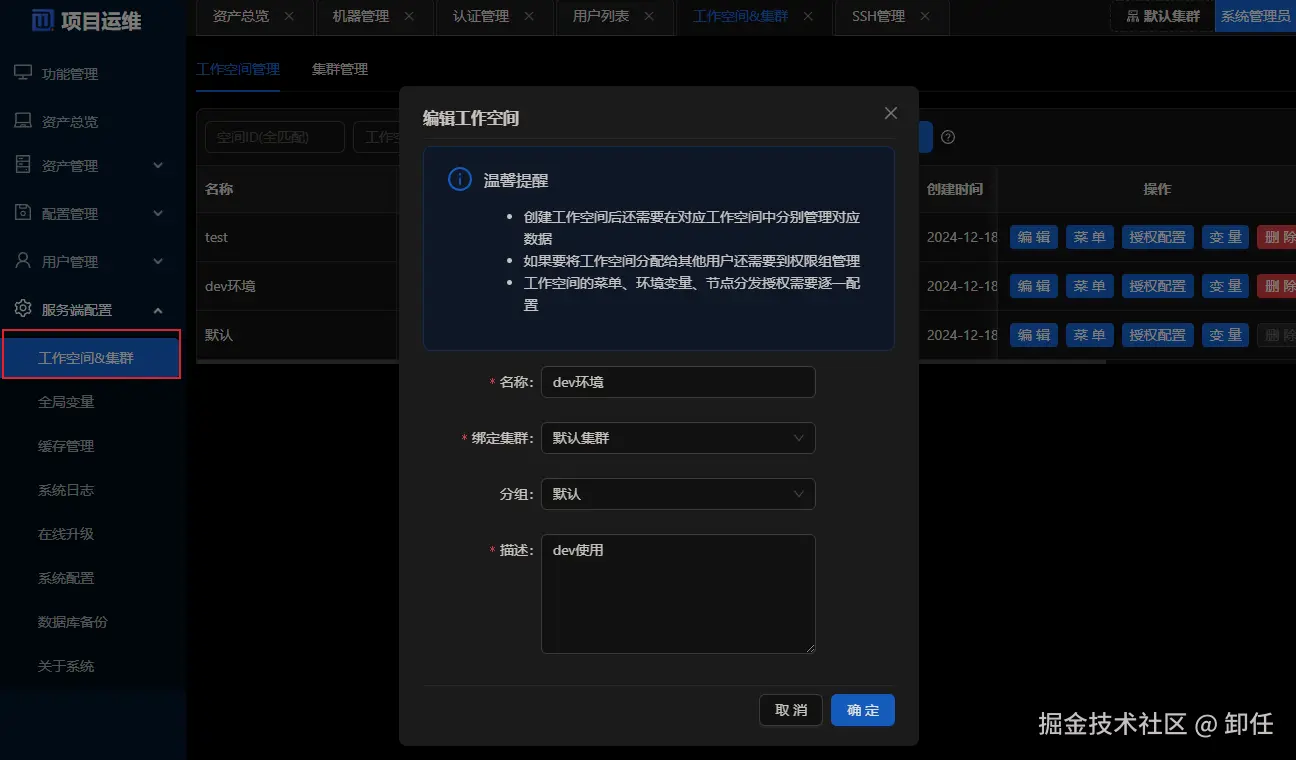Open 关于系统 in sidebar
The height and width of the screenshot is (760, 1296).
pos(66,666)
